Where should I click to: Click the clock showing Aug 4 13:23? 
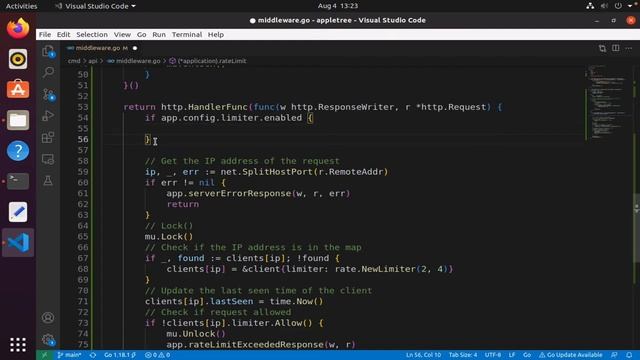pos(338,6)
